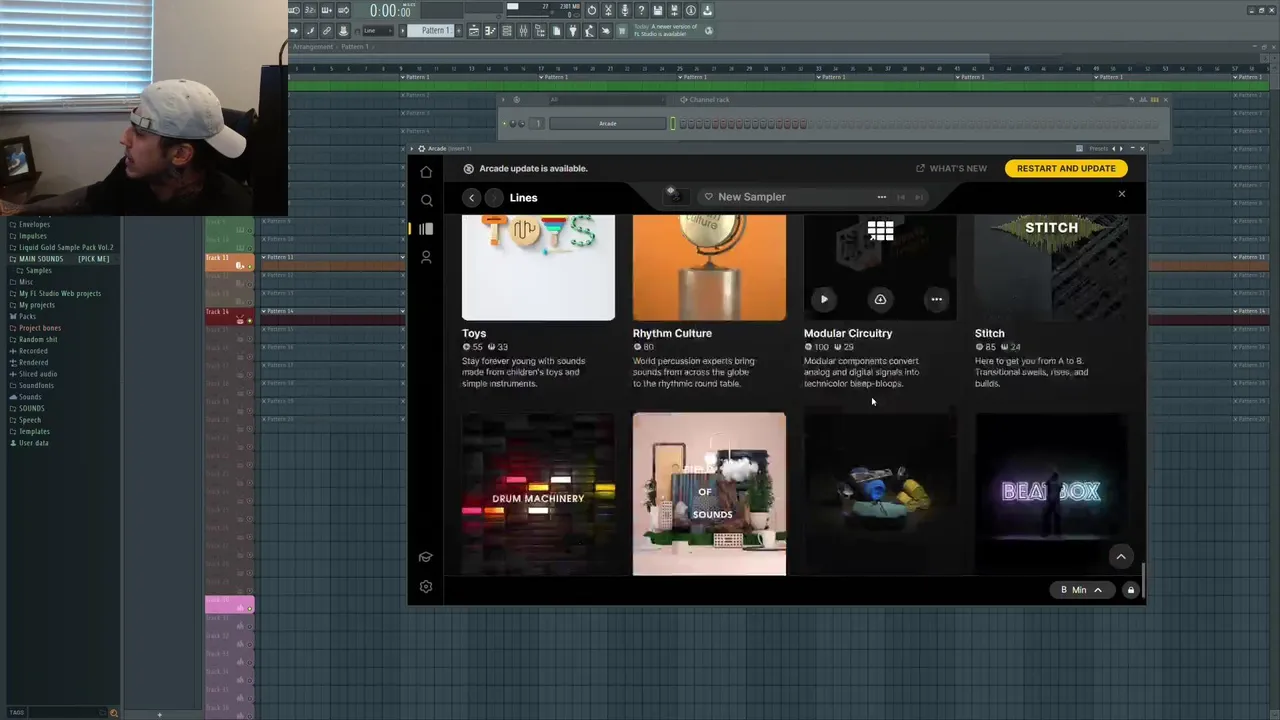Viewport: 1280px width, 720px height.
Task: Open the Field of Sounds line
Action: tap(709, 494)
